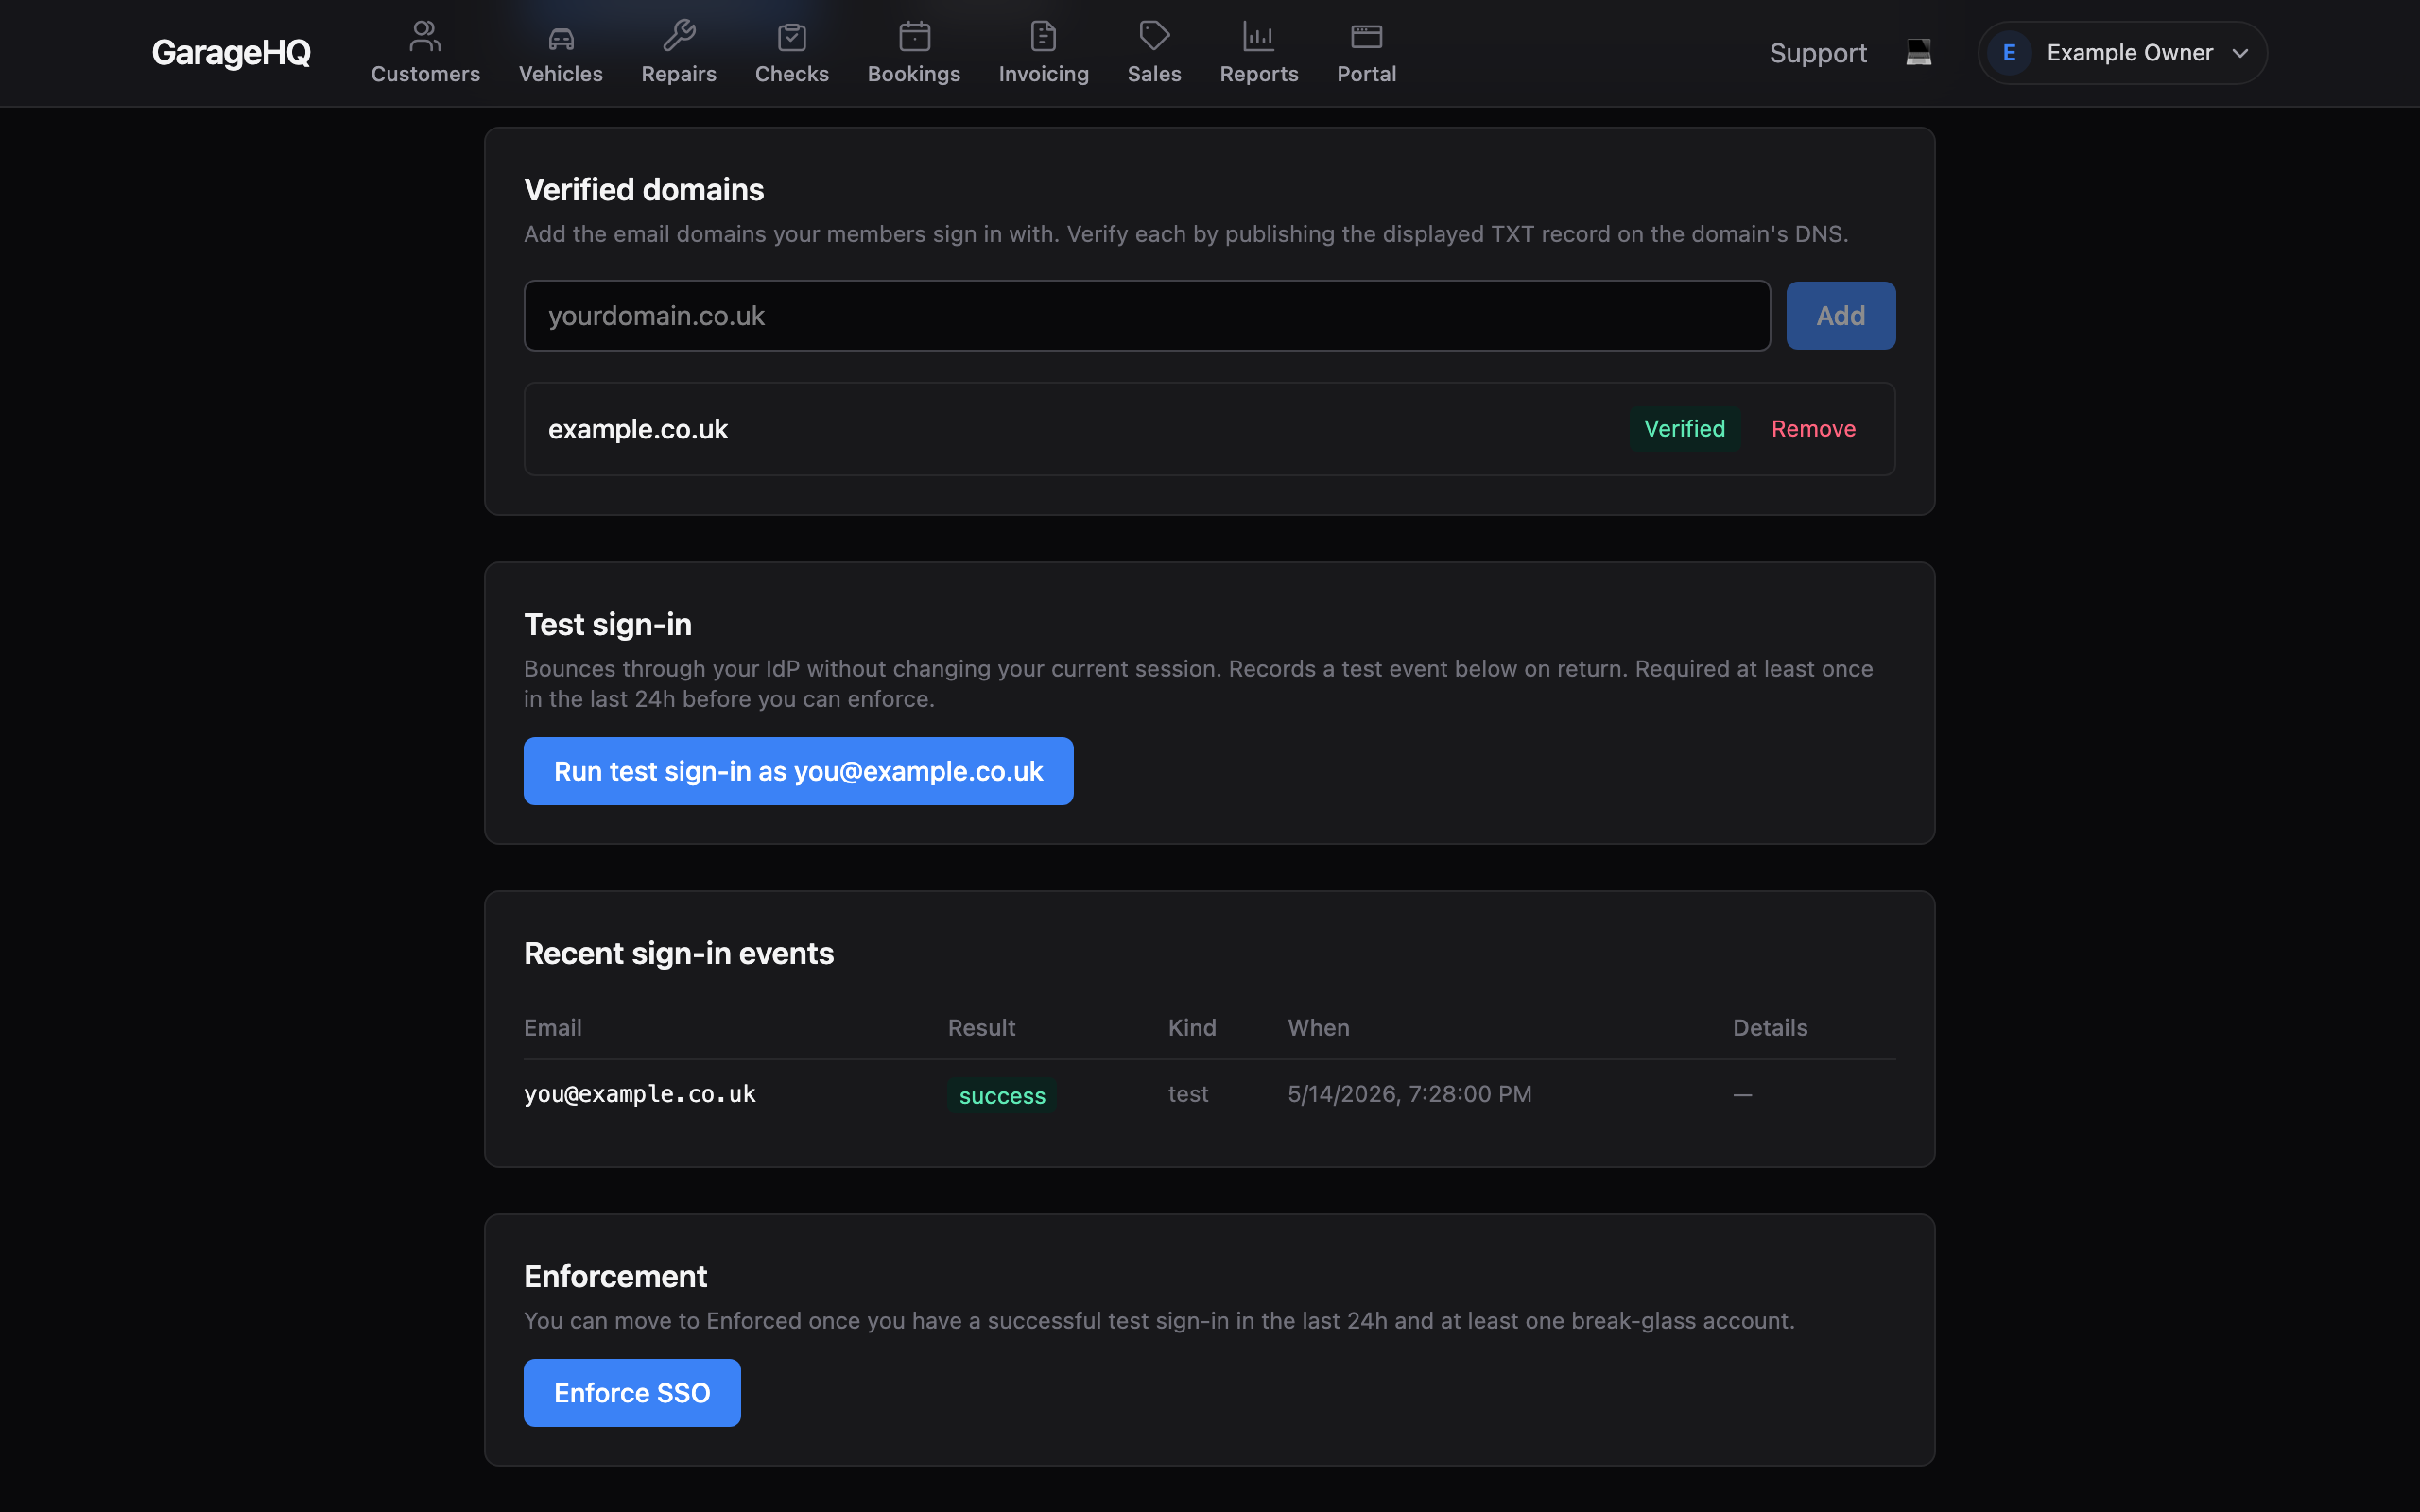Select the 5/14/2026, 7:28:00 PM timestamp
2420x1512 pixels.
point(1409,1094)
